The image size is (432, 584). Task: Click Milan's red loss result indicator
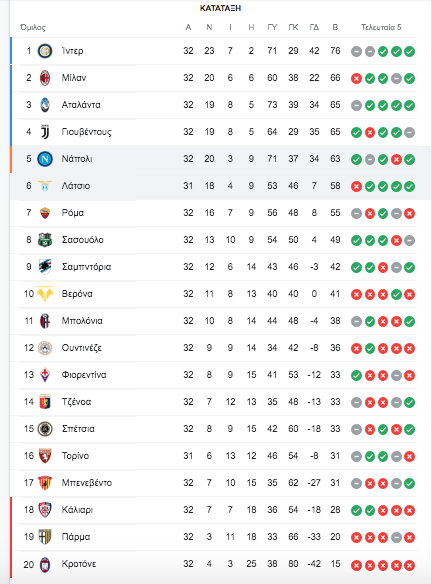356,79
